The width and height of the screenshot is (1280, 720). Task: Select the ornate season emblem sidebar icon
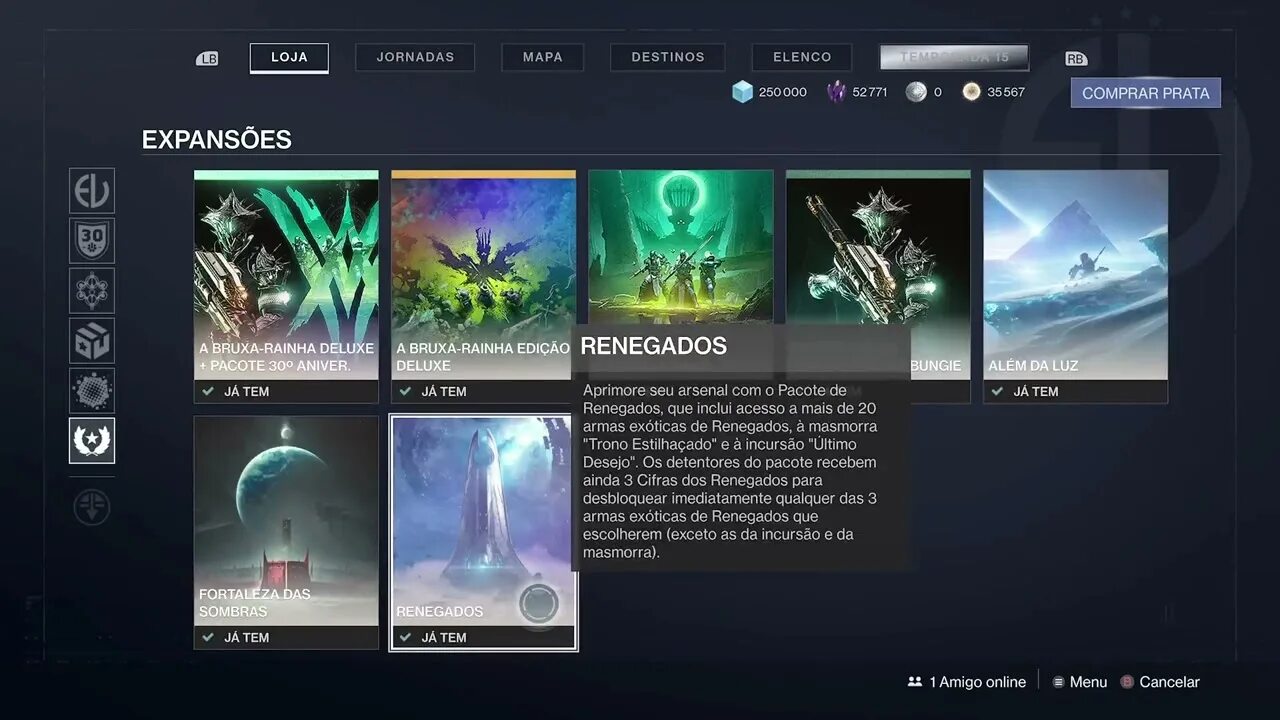(92, 291)
